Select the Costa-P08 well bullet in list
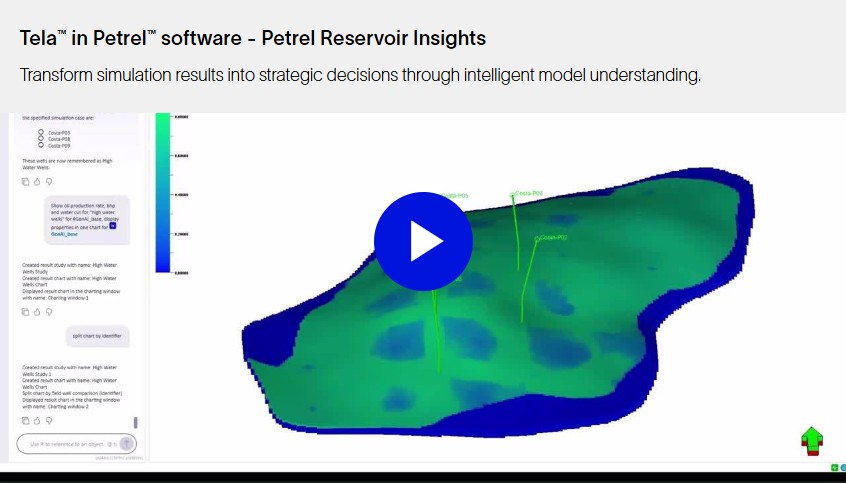 [40, 139]
